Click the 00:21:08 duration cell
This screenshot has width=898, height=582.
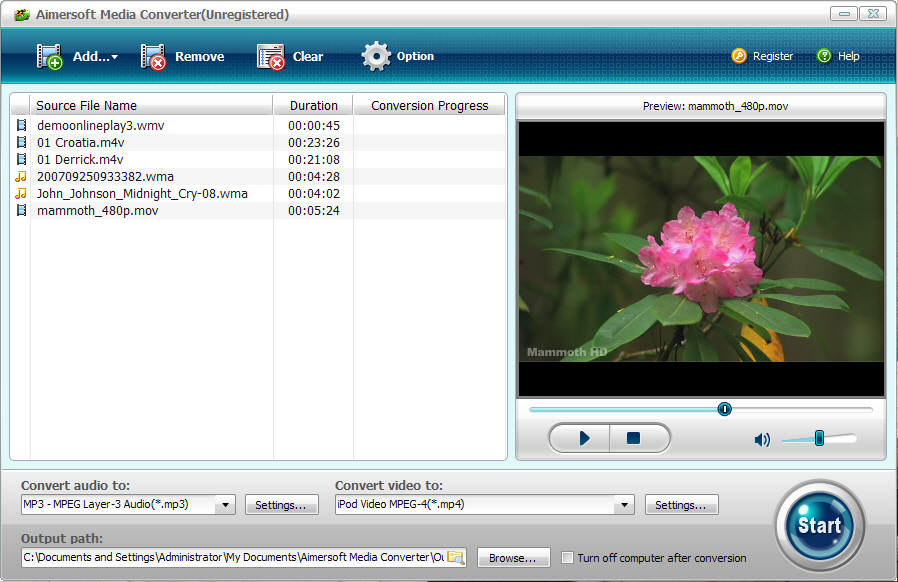tap(314, 160)
